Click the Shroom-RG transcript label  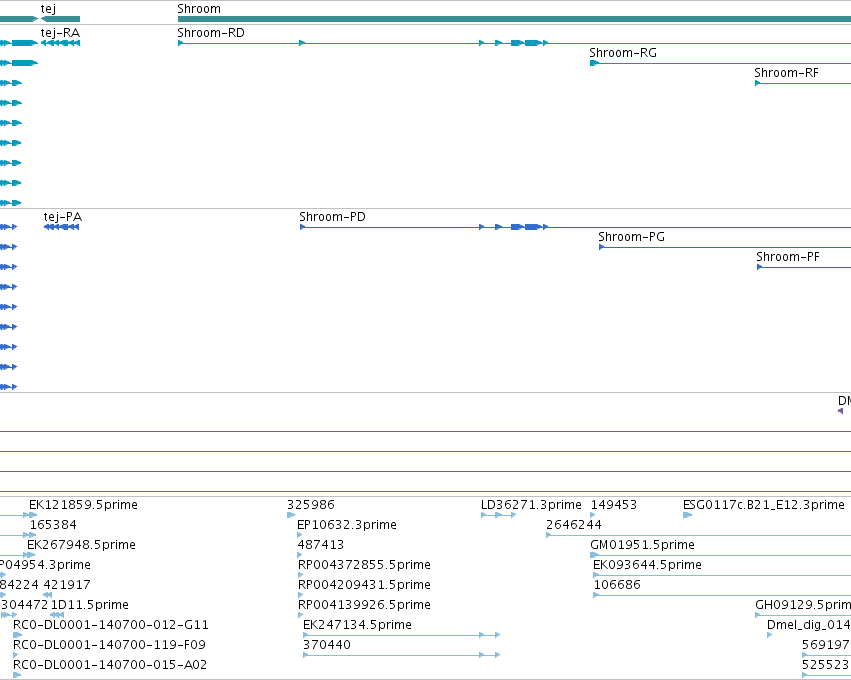coord(623,53)
